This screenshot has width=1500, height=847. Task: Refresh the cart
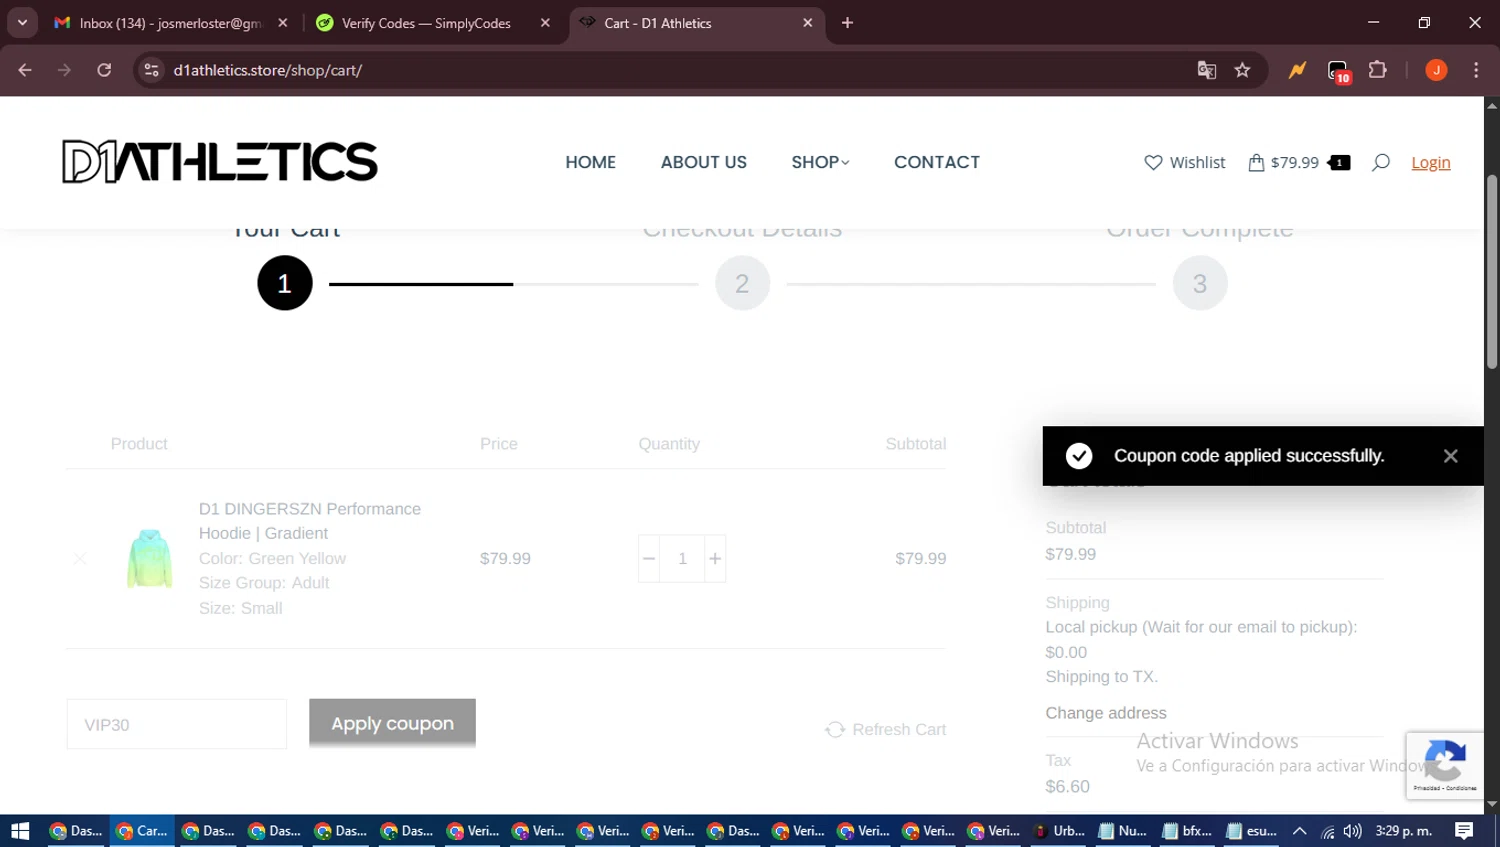(x=886, y=729)
